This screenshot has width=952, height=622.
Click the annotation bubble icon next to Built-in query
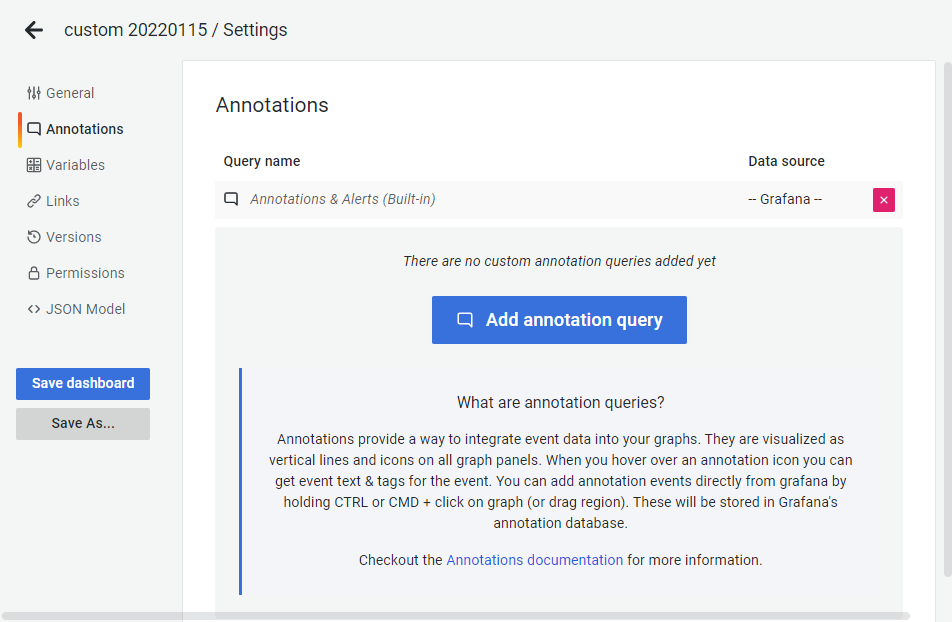[231, 199]
